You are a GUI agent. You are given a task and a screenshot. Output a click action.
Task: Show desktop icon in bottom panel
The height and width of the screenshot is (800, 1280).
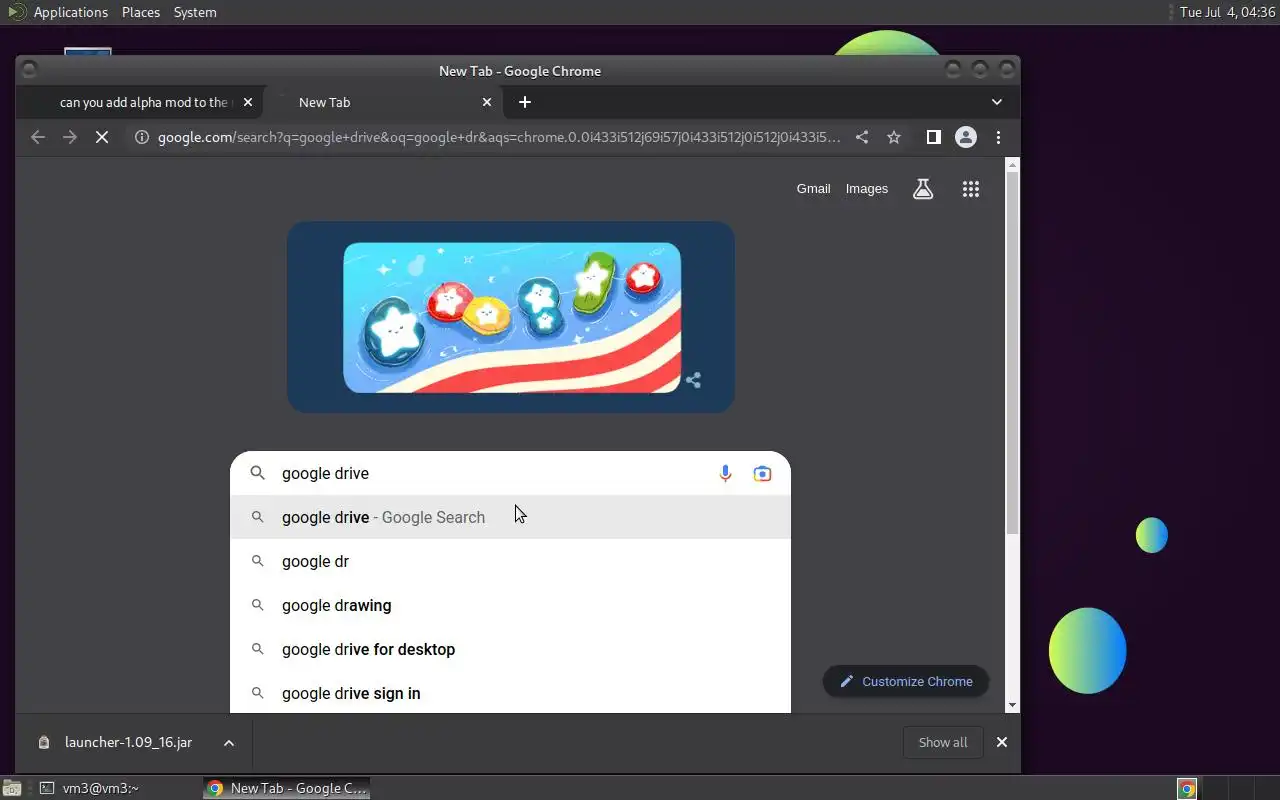(10, 789)
